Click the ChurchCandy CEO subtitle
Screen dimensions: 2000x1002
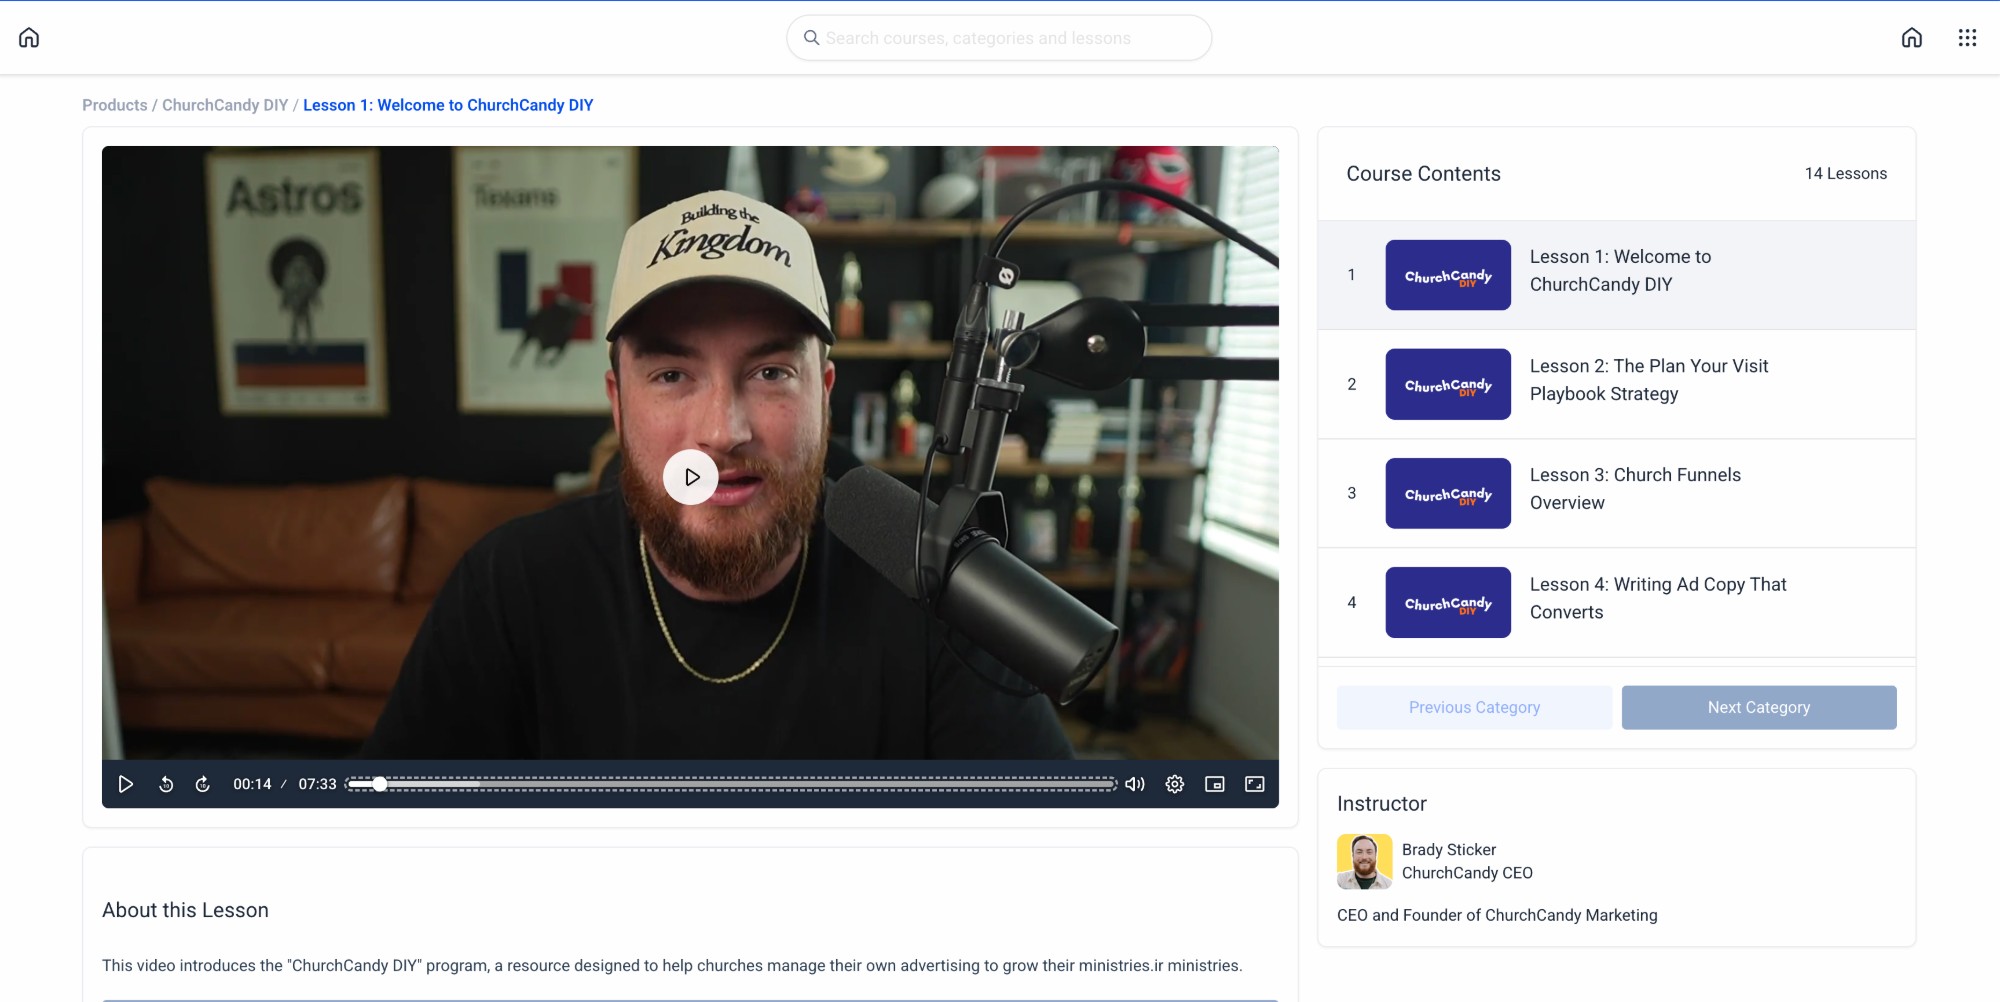point(1467,873)
